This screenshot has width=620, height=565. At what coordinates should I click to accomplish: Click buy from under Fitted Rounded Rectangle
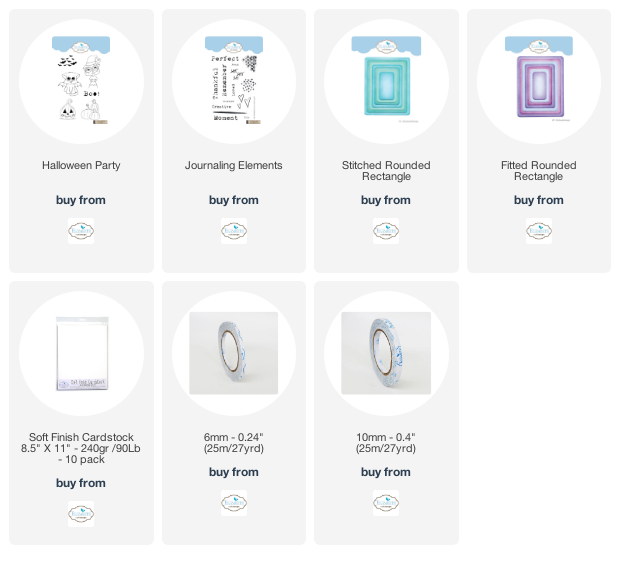tap(539, 200)
